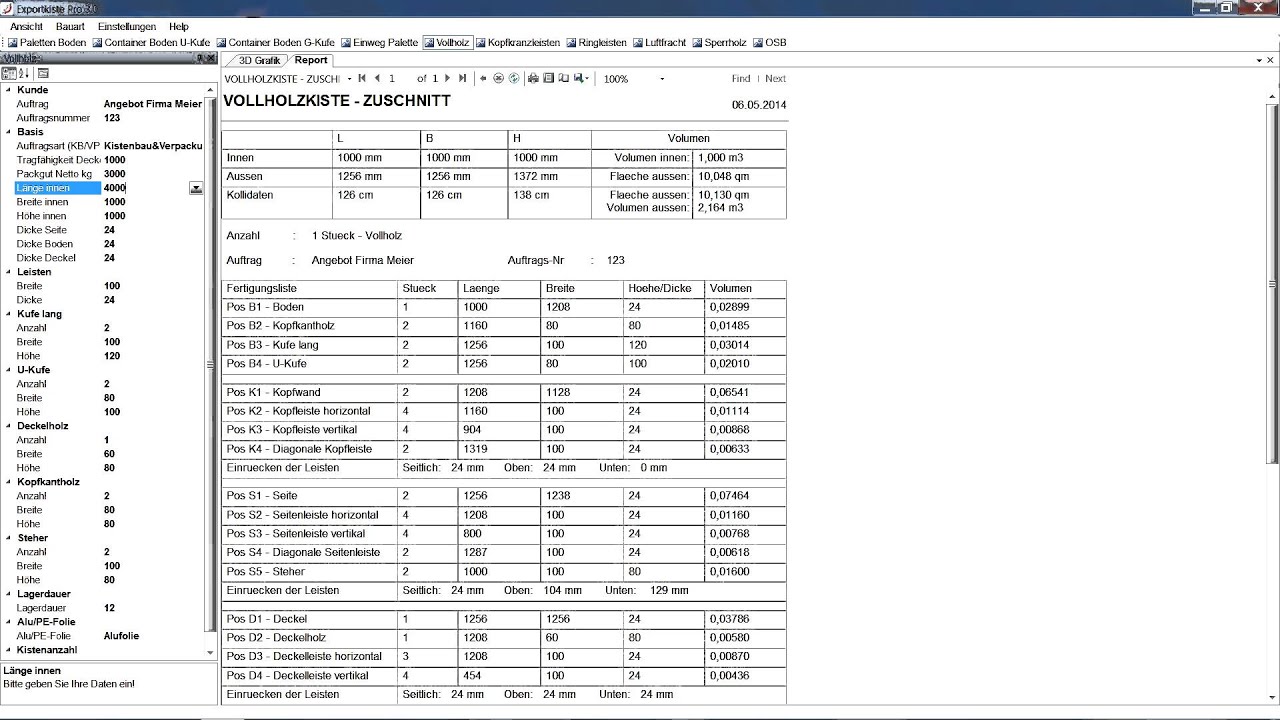
Task: Select the Lagerdauer value 12
Action: pyautogui.click(x=153, y=608)
